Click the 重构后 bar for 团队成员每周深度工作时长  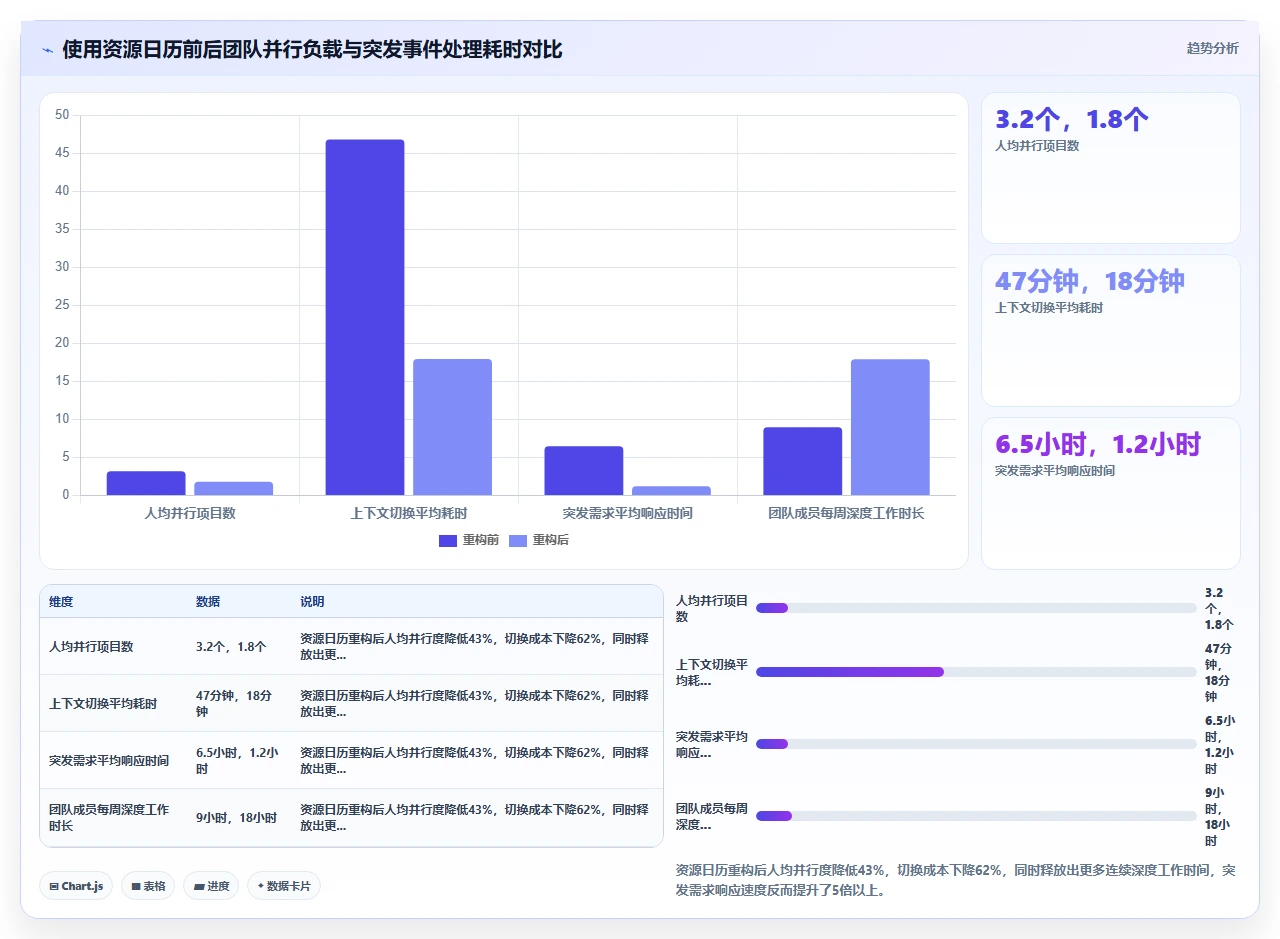click(890, 427)
